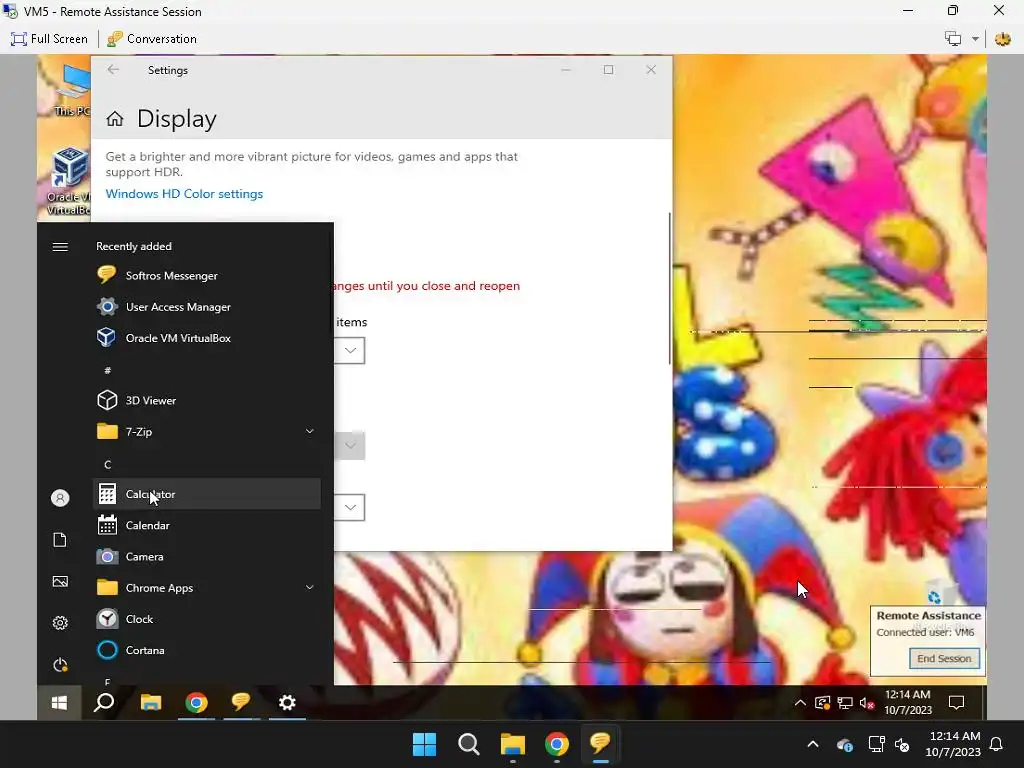Click the C letter header in app list

click(108, 464)
